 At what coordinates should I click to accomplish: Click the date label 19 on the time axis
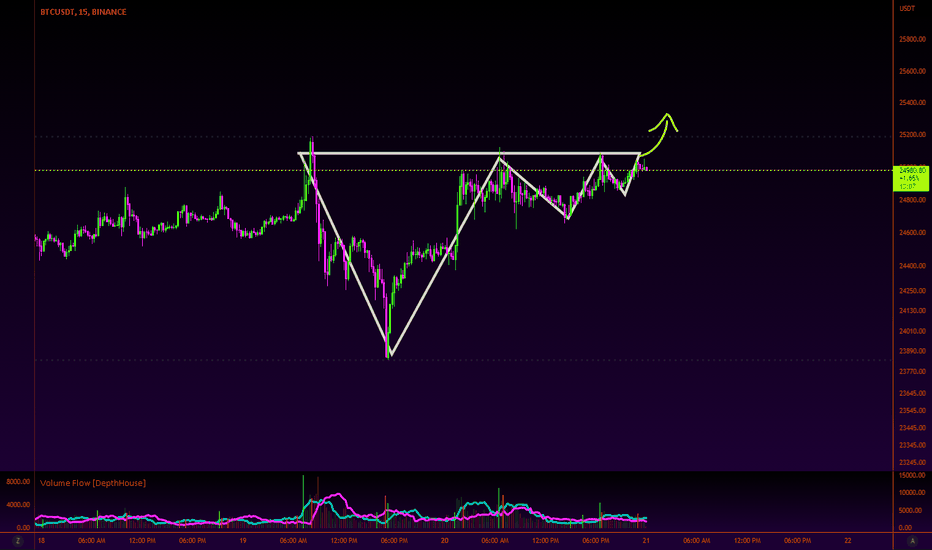point(243,540)
